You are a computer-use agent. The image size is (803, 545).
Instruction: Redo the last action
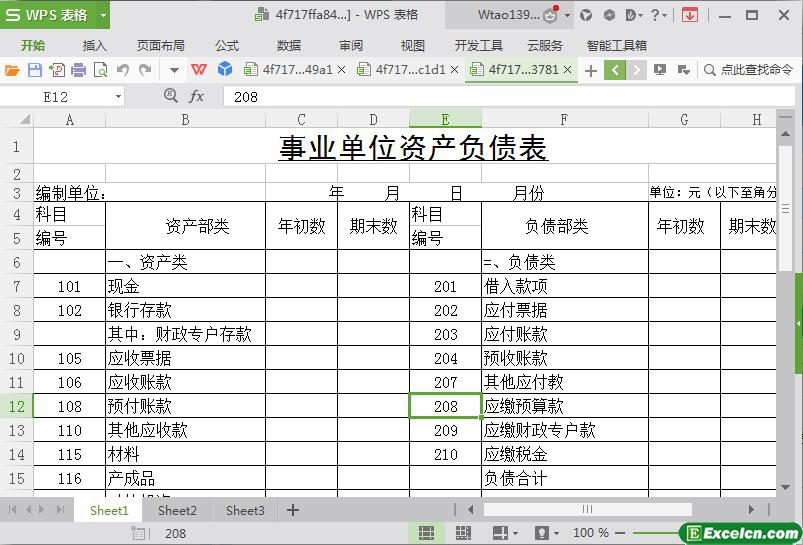(x=145, y=70)
